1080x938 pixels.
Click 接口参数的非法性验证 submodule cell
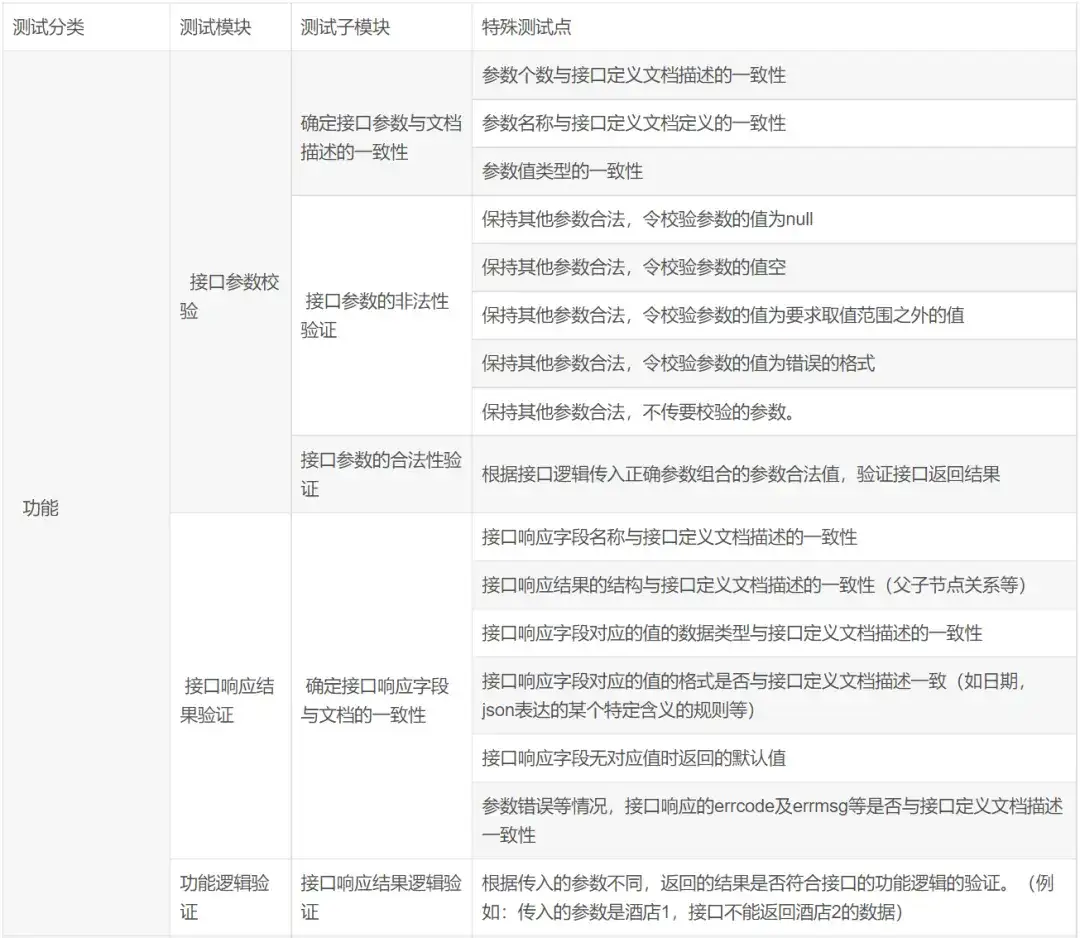click(381, 315)
